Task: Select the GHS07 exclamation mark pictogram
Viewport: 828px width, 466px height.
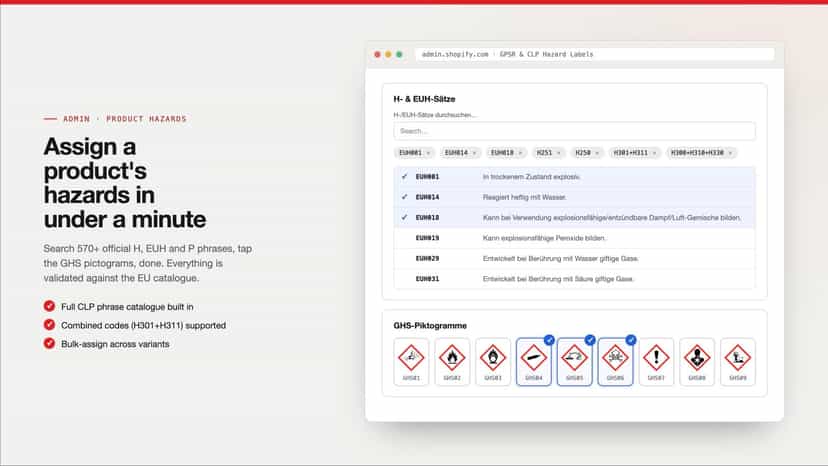Action: point(656,362)
